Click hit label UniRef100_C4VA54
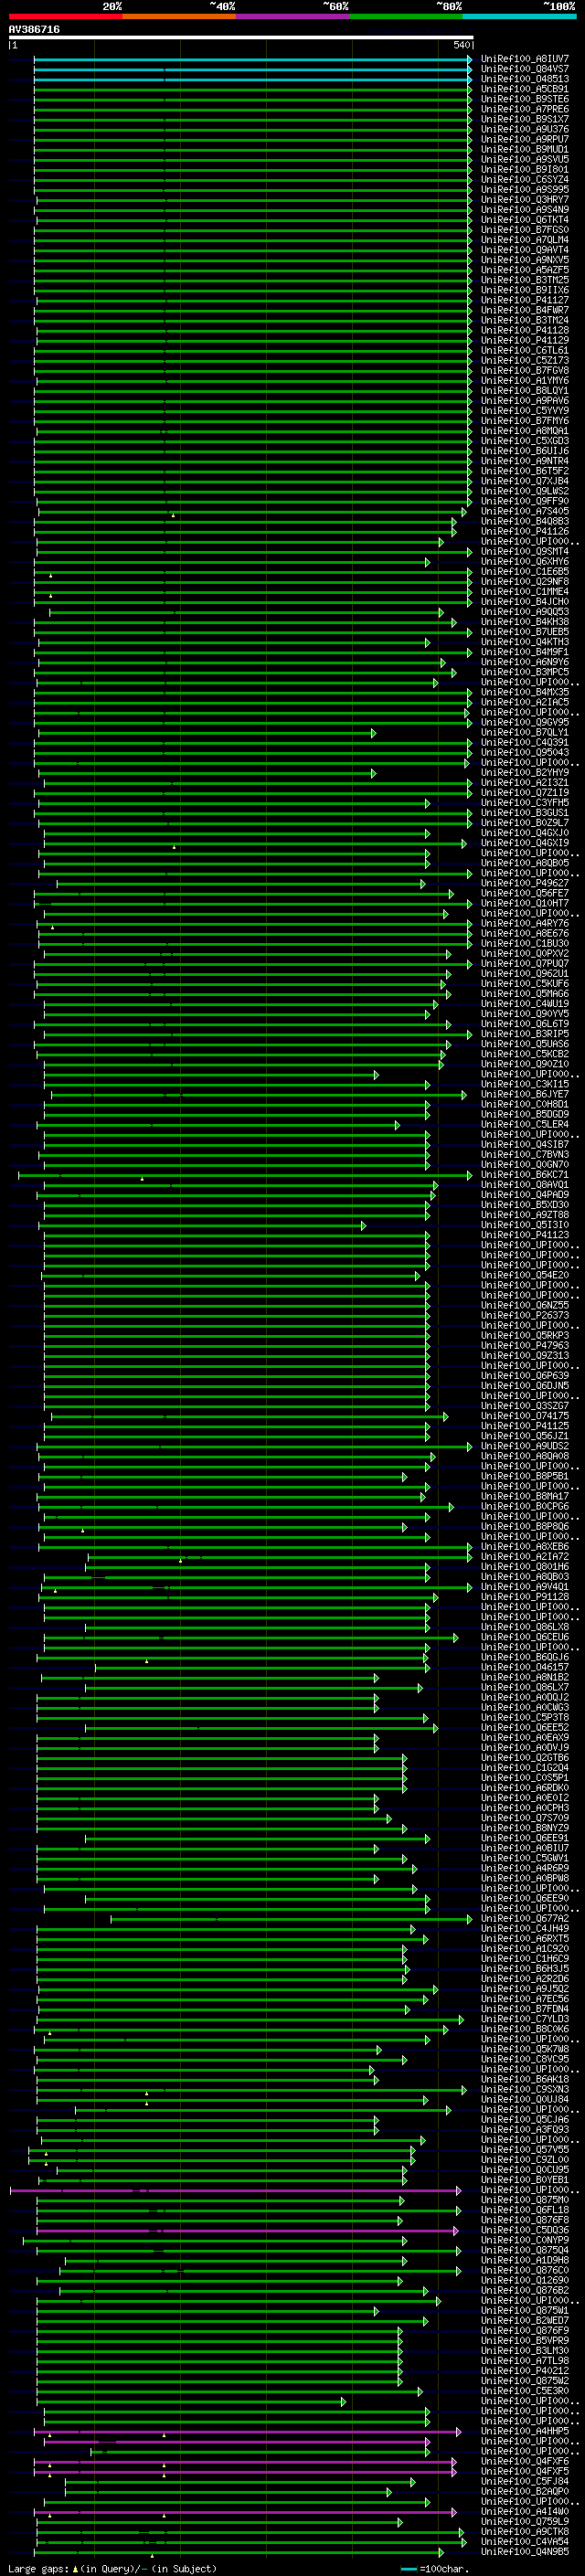This screenshot has height=2576, width=585. tap(525, 2541)
